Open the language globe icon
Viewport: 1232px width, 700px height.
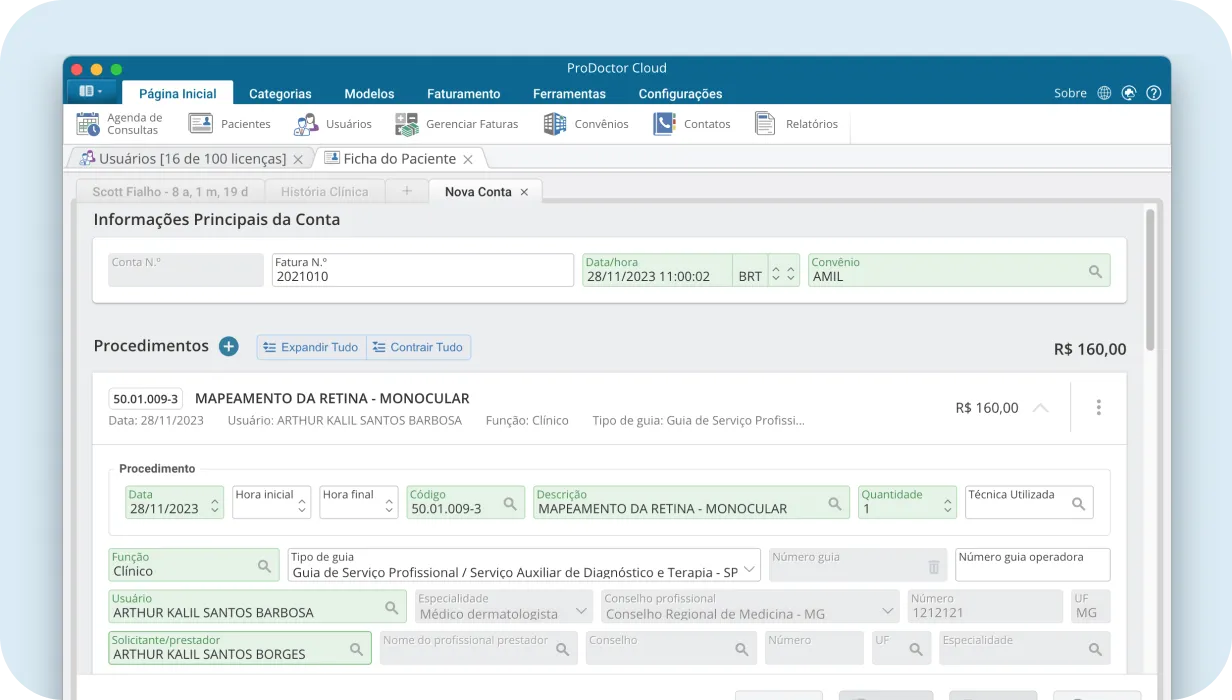(1104, 92)
